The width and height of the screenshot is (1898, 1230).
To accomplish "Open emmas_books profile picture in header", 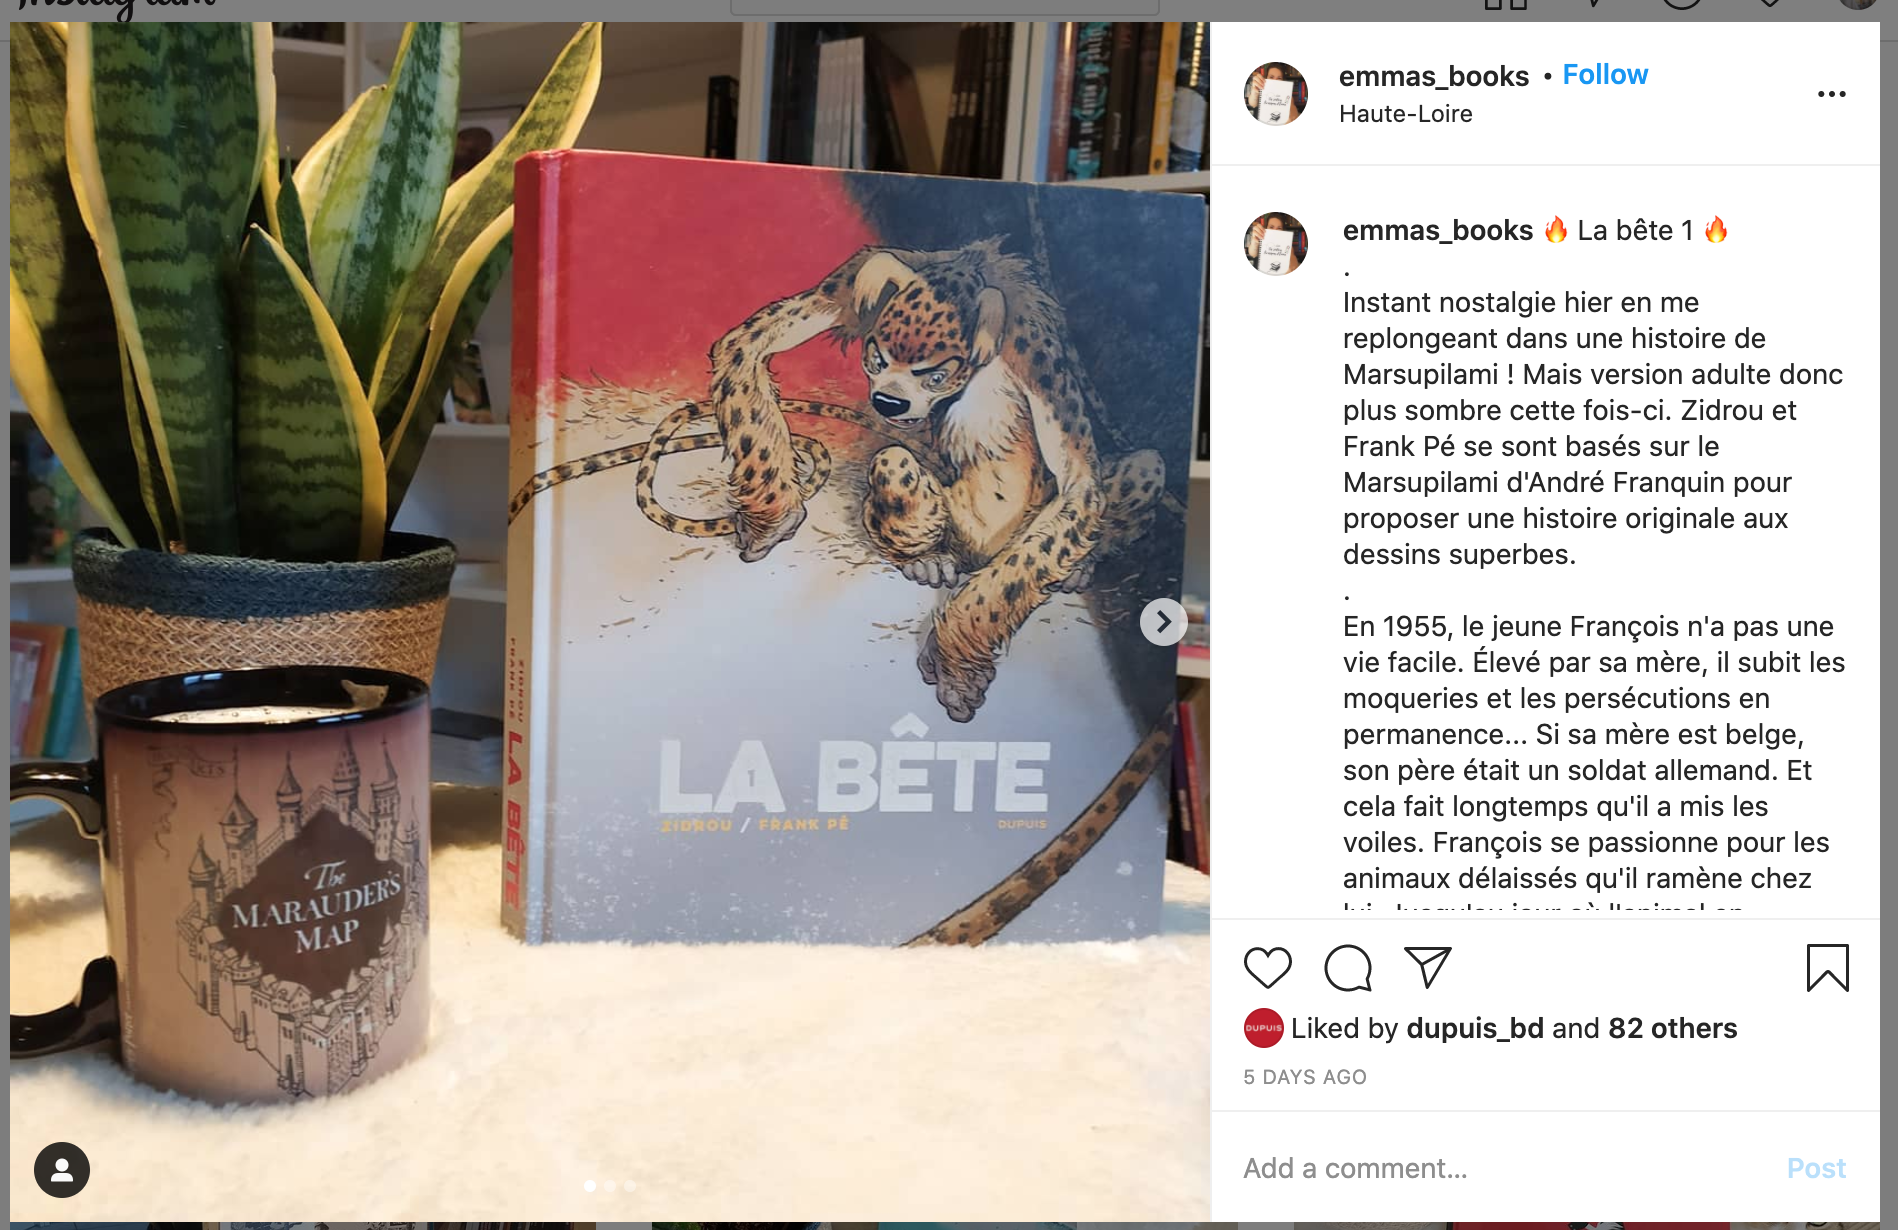I will click(1275, 94).
